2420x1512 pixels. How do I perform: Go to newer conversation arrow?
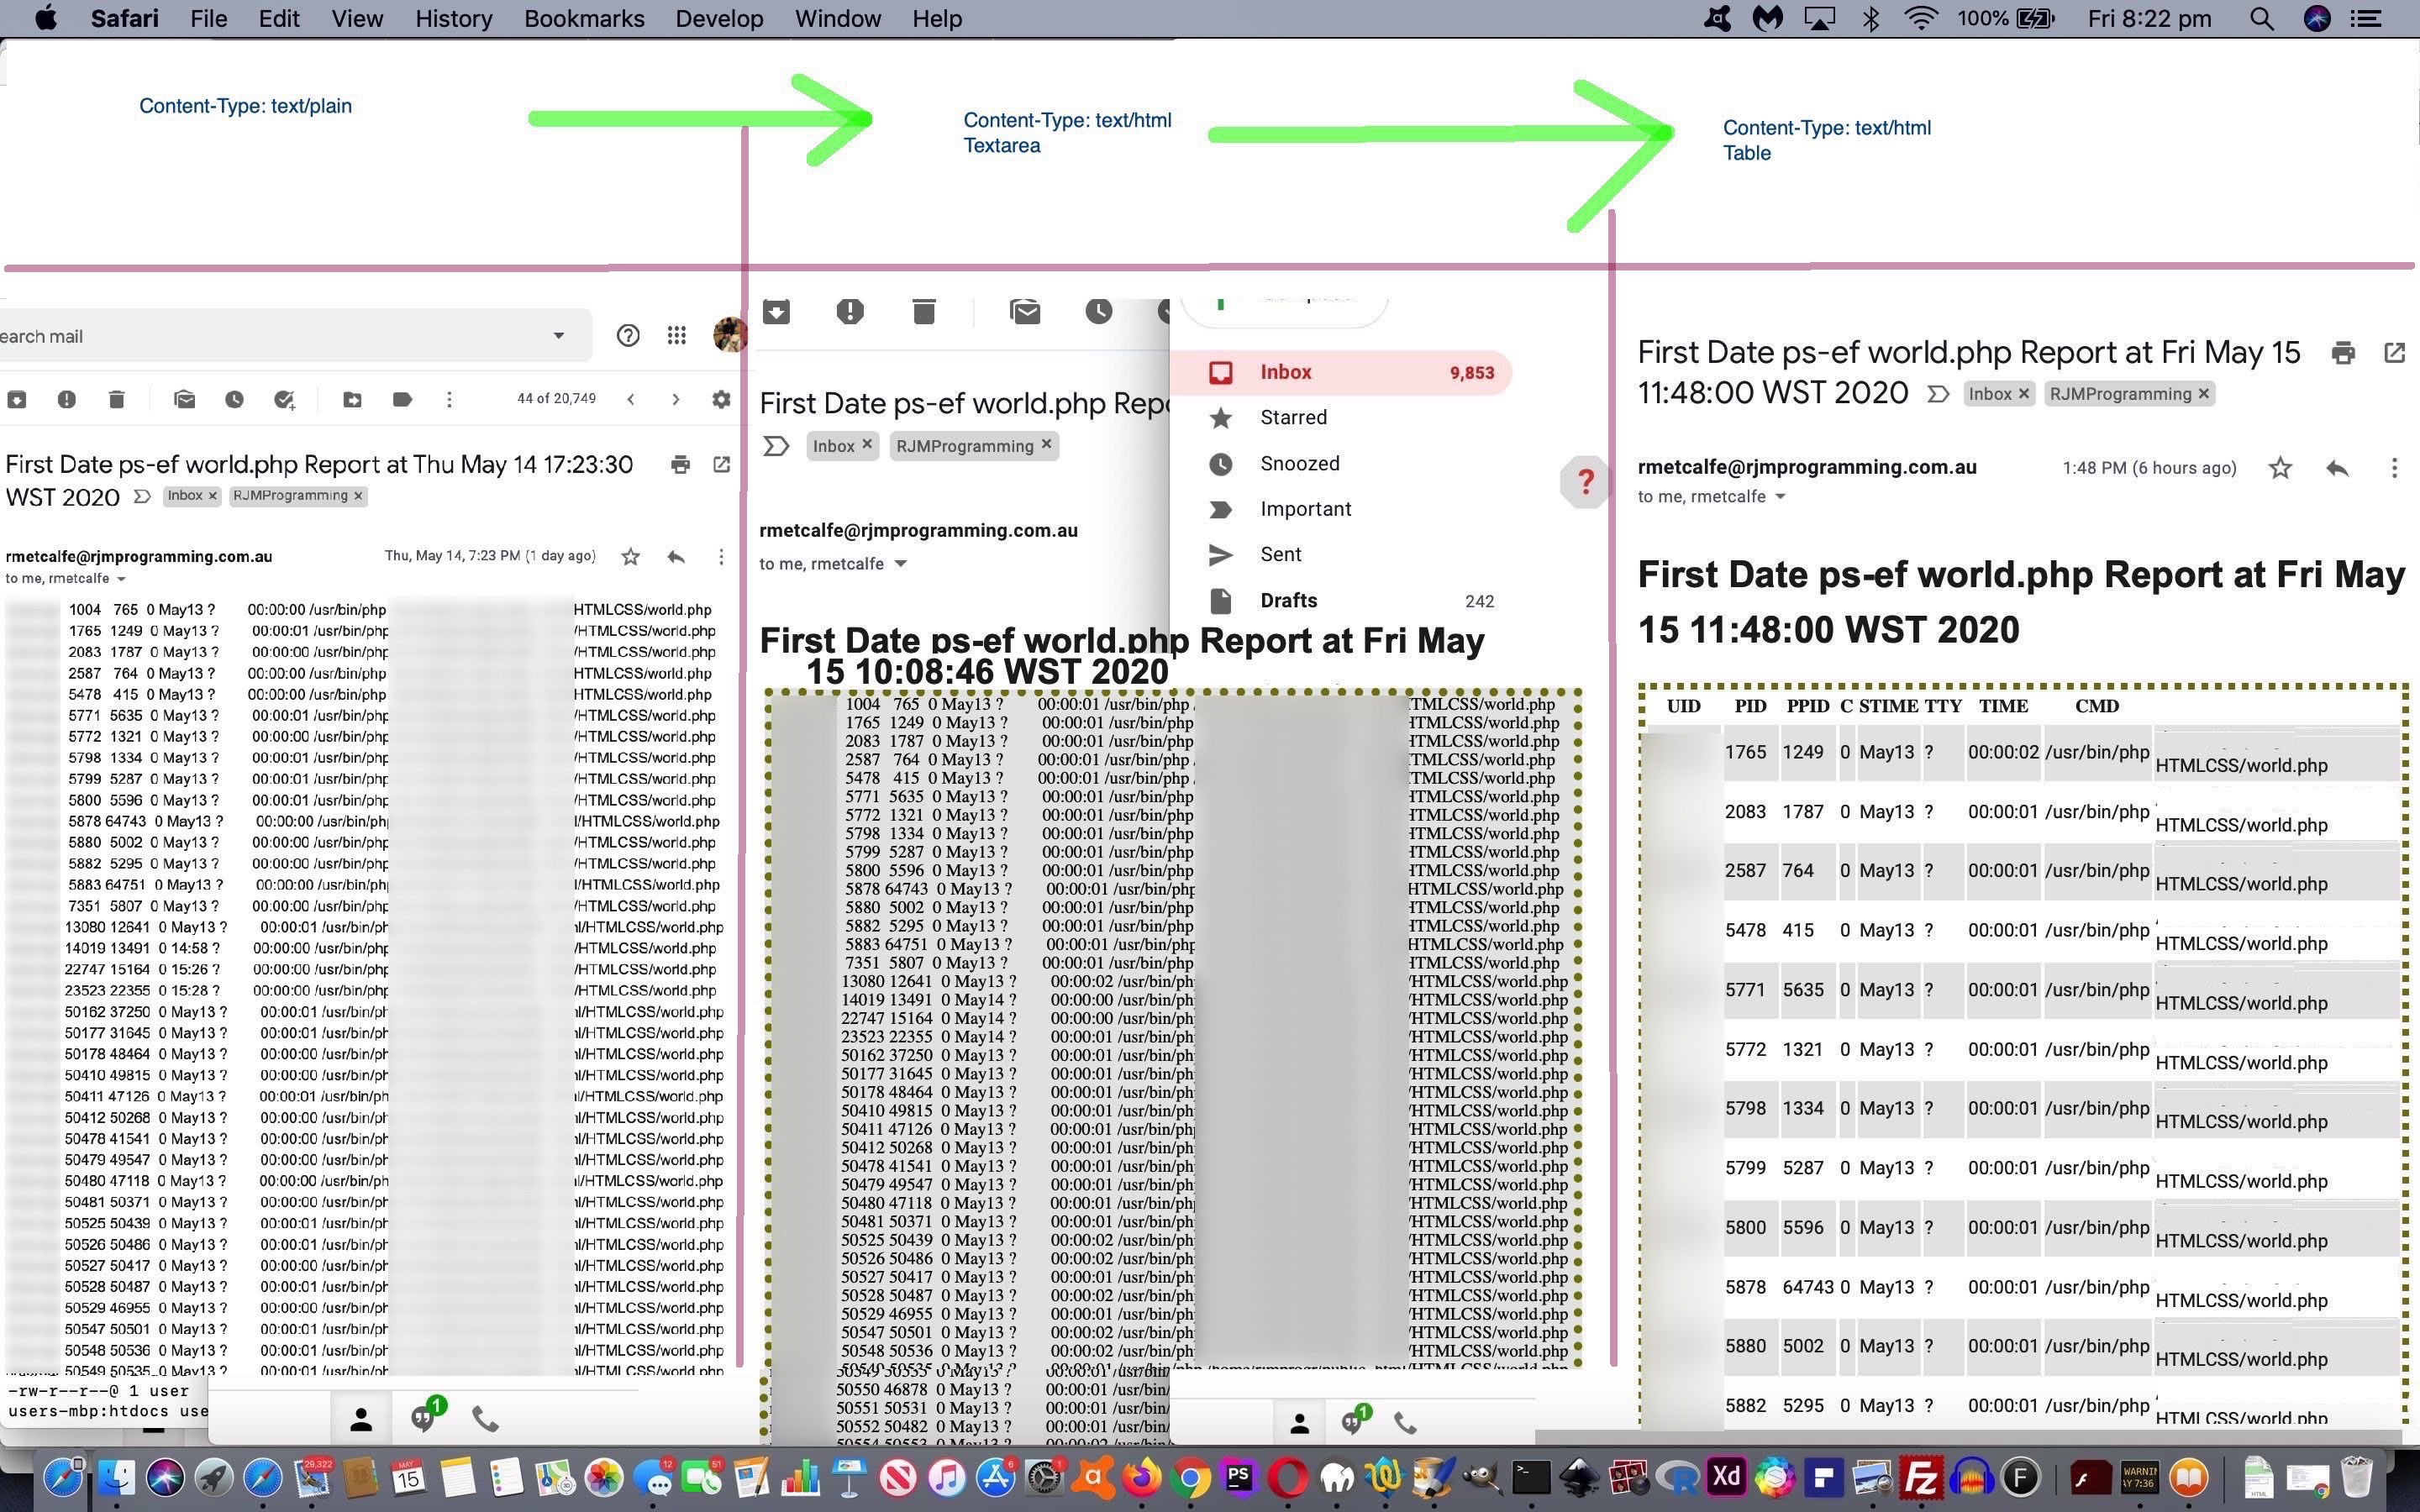(631, 399)
